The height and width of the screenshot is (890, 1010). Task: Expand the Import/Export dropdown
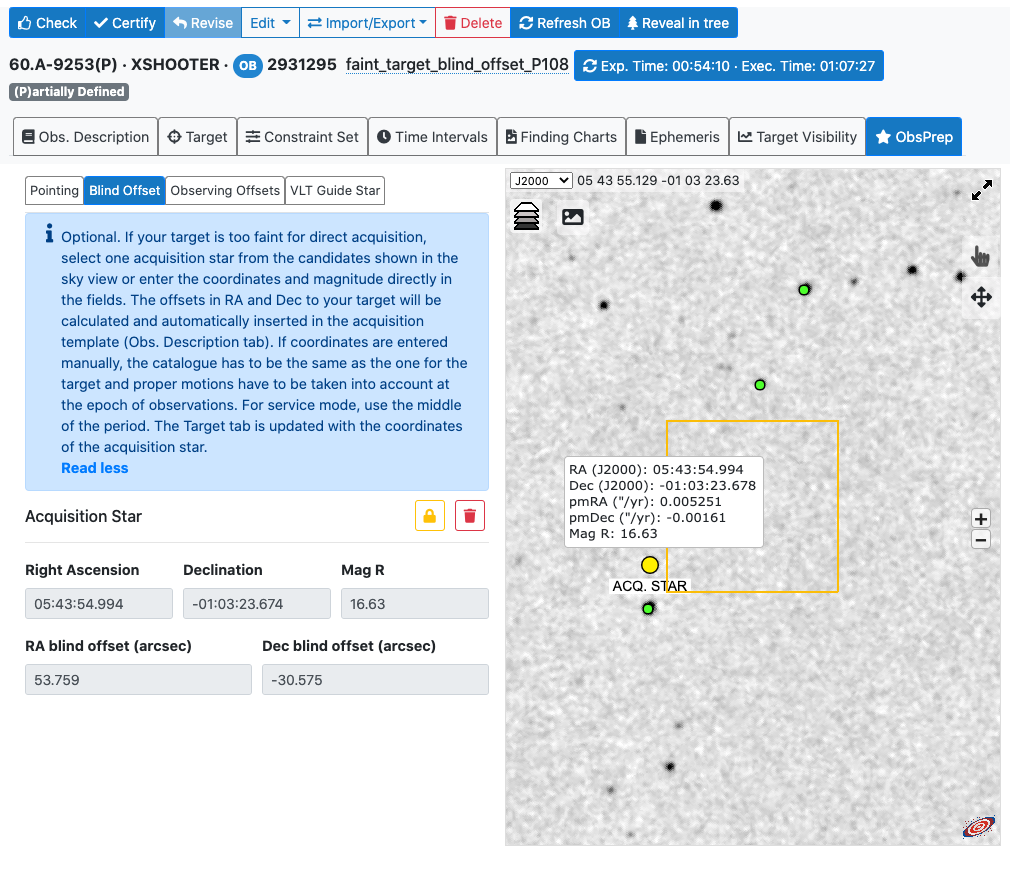(x=367, y=23)
